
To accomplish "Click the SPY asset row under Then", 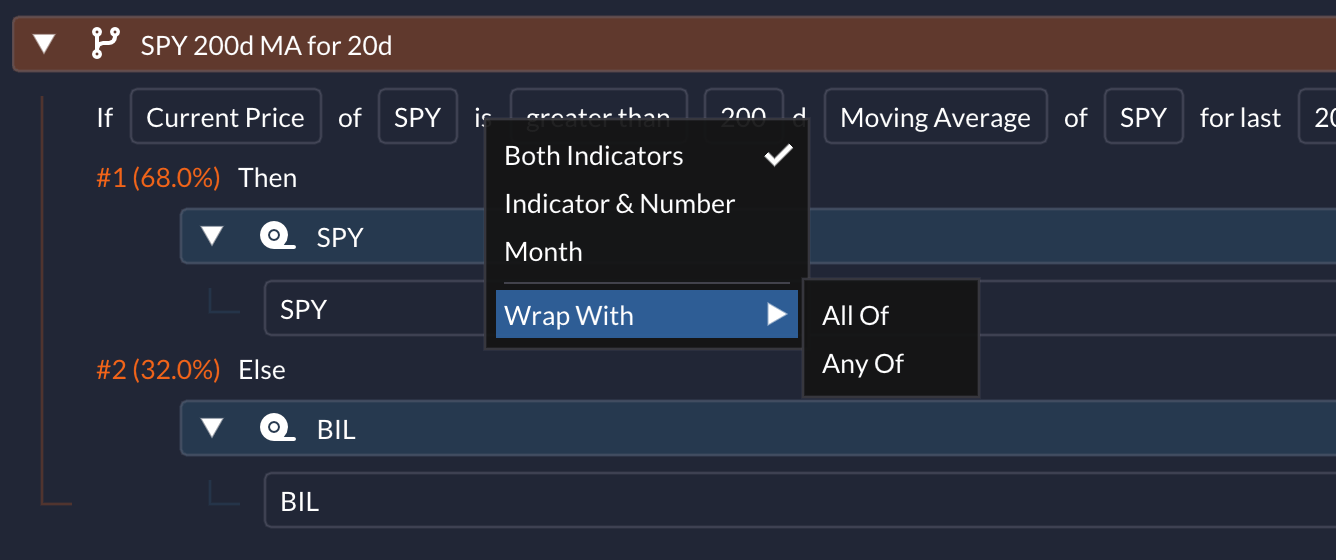I will click(x=800, y=308).
